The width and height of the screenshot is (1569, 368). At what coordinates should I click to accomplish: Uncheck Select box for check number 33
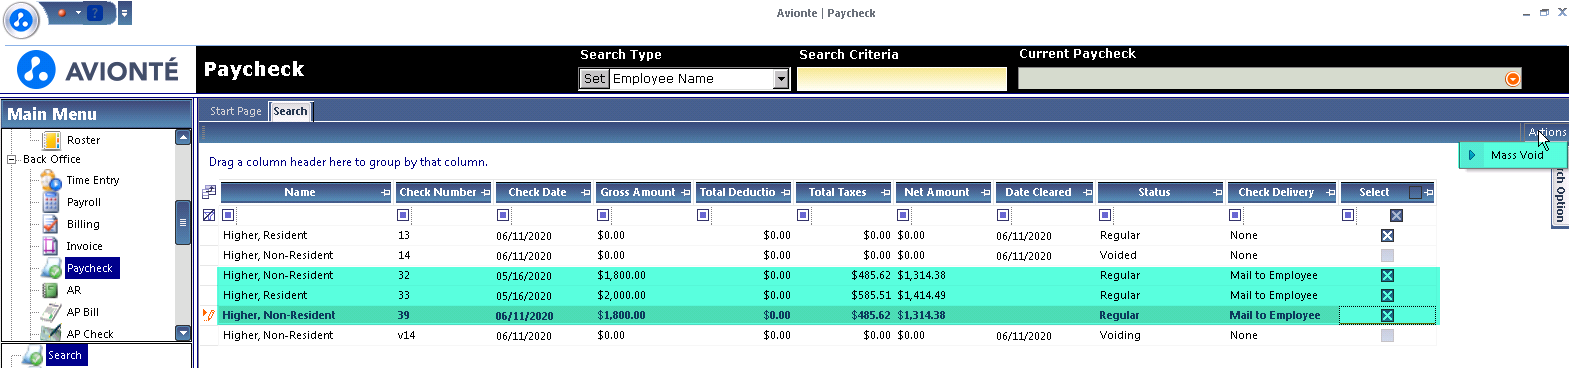coord(1387,295)
